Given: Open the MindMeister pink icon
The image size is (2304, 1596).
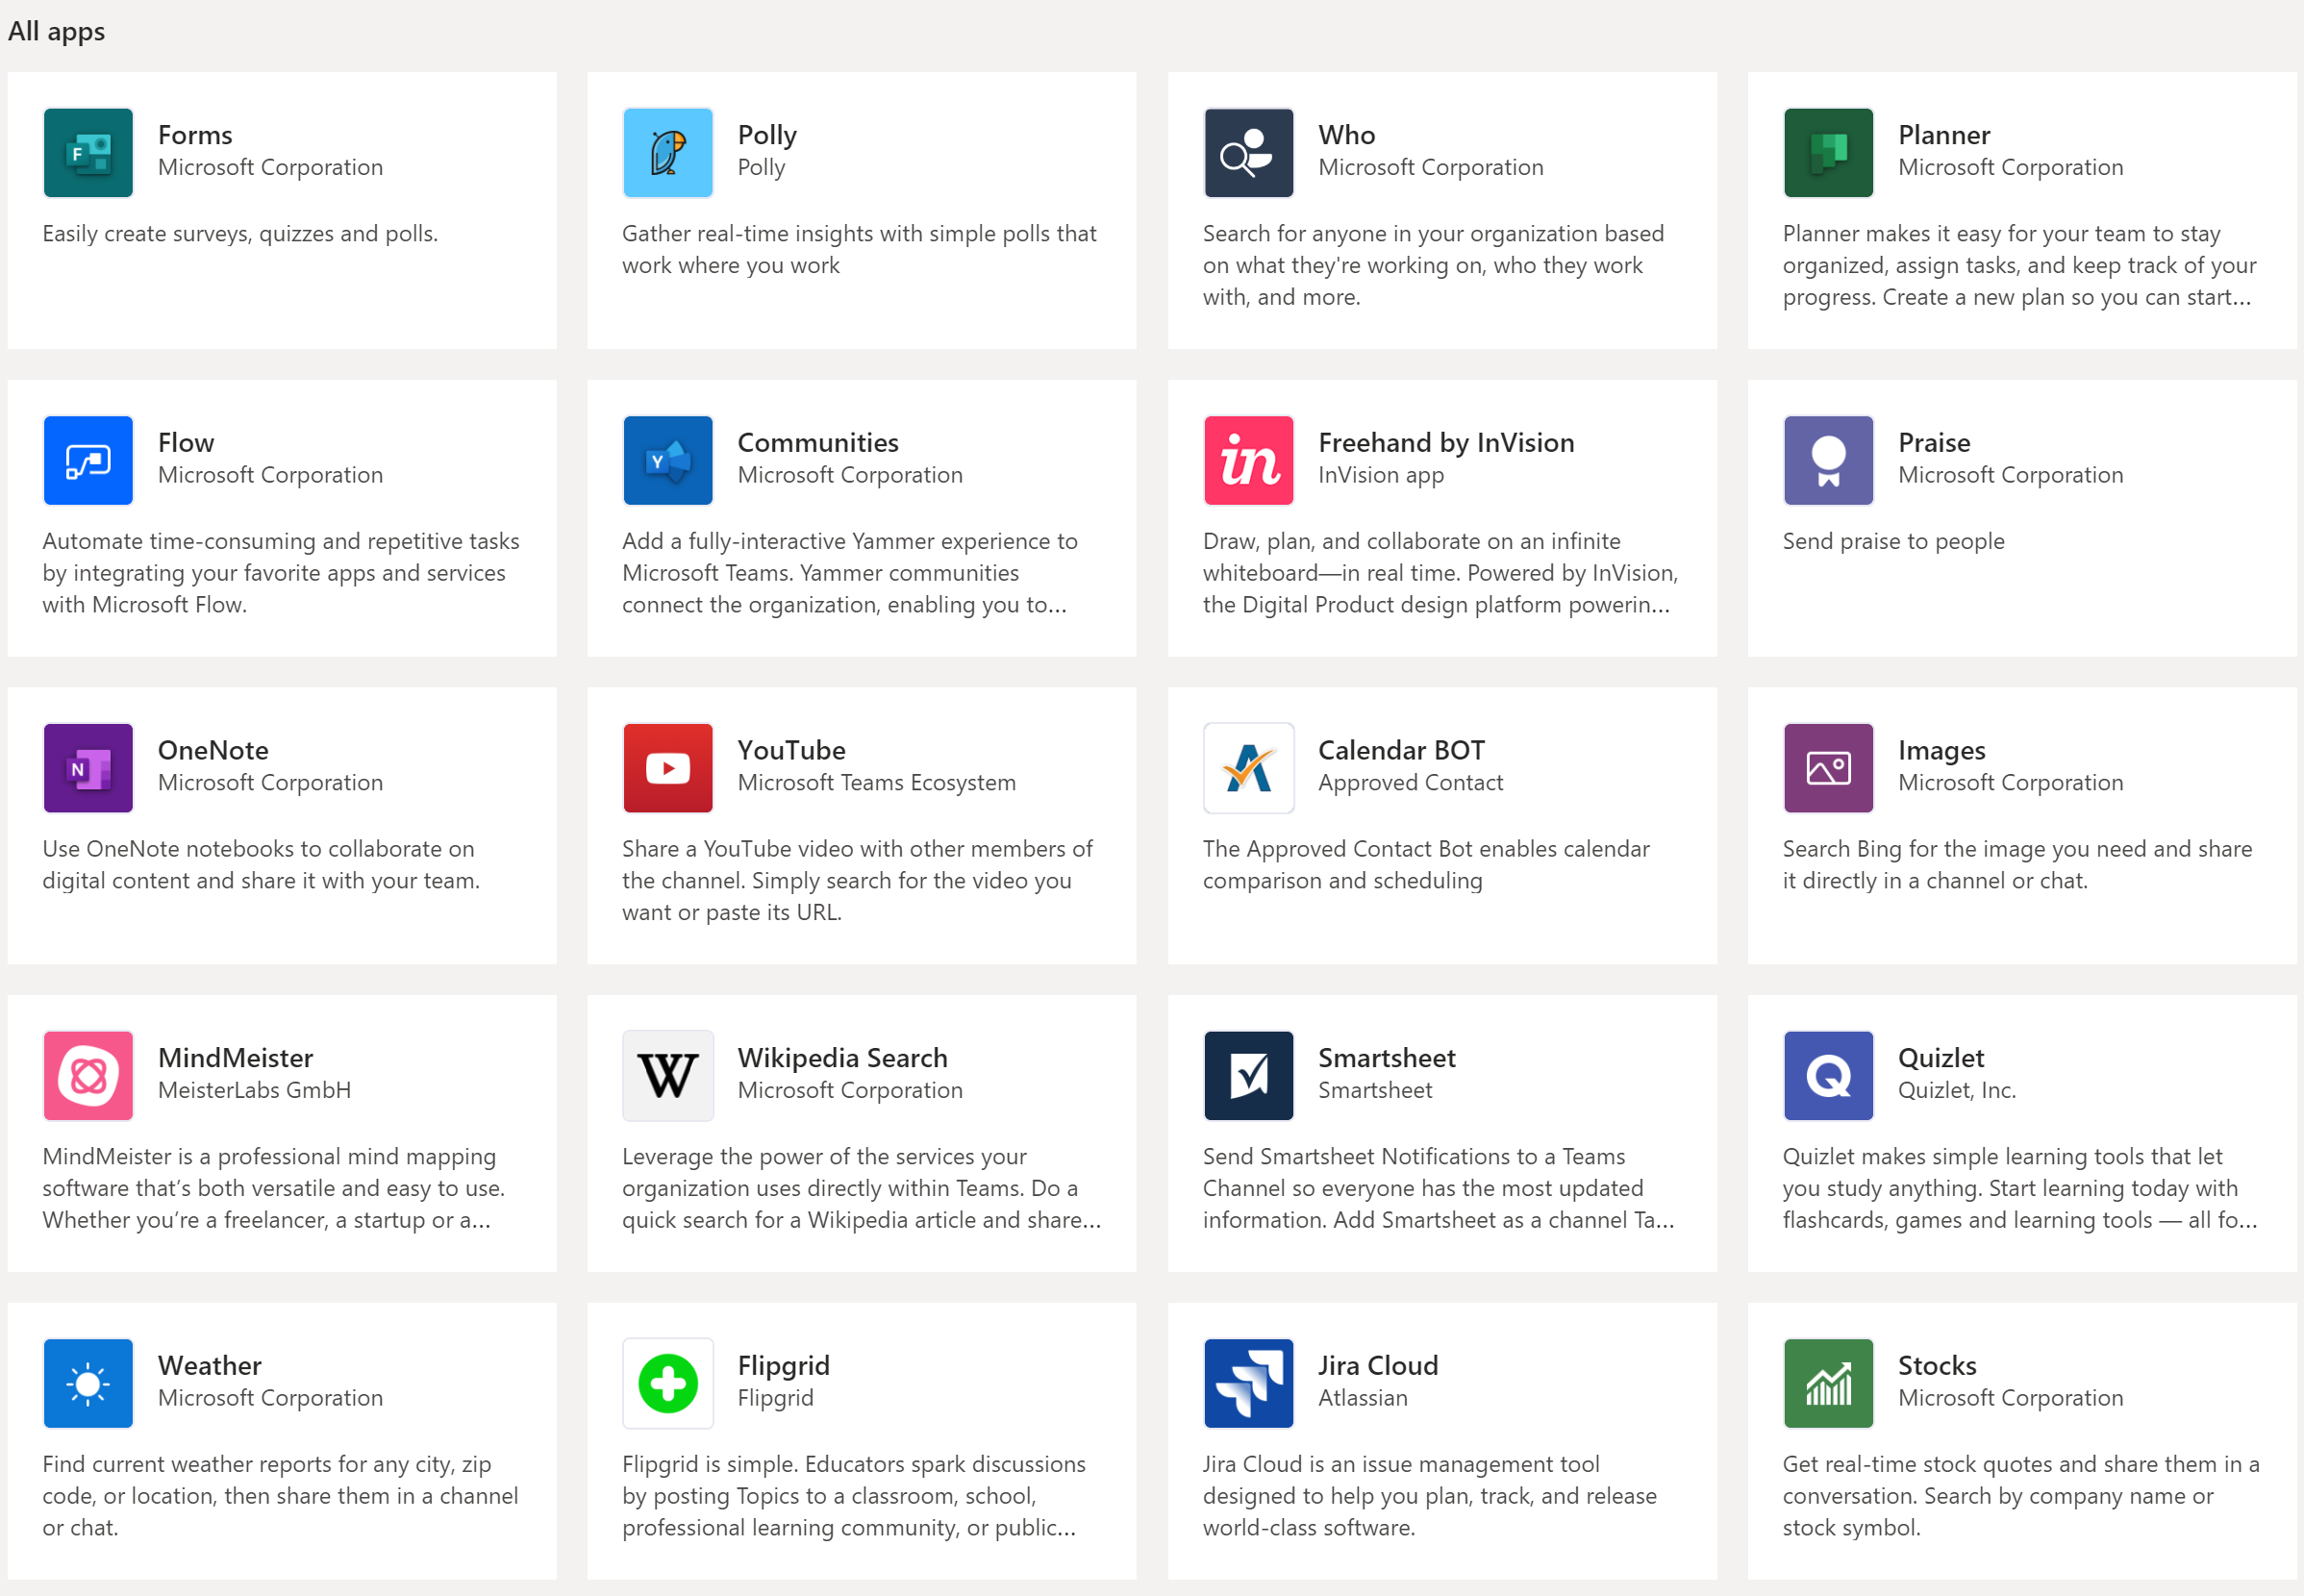Looking at the screenshot, I should click(88, 1077).
